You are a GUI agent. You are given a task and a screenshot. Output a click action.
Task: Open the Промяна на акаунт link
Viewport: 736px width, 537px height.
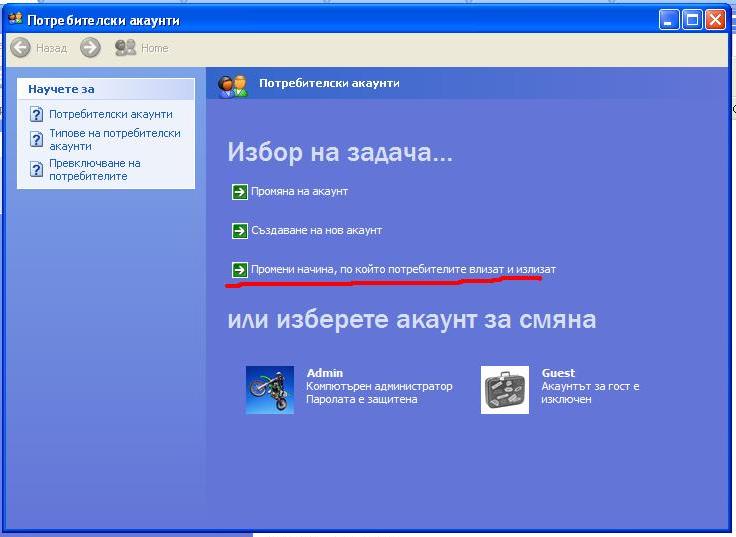click(x=299, y=191)
